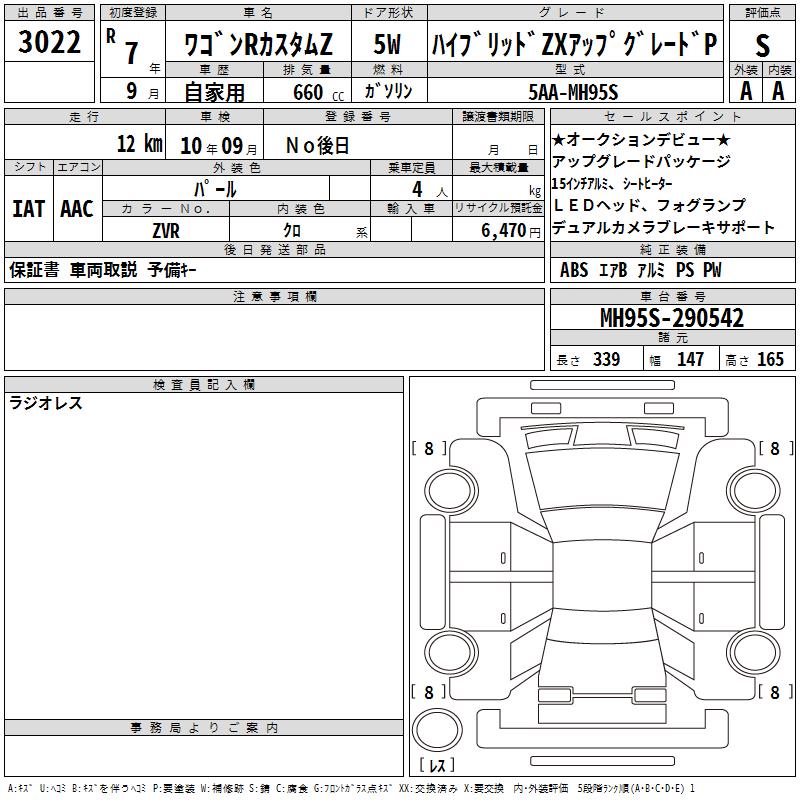Viewport: 800px width, 800px height.
Task: Click the first registration month 9月
Action: 142,91
